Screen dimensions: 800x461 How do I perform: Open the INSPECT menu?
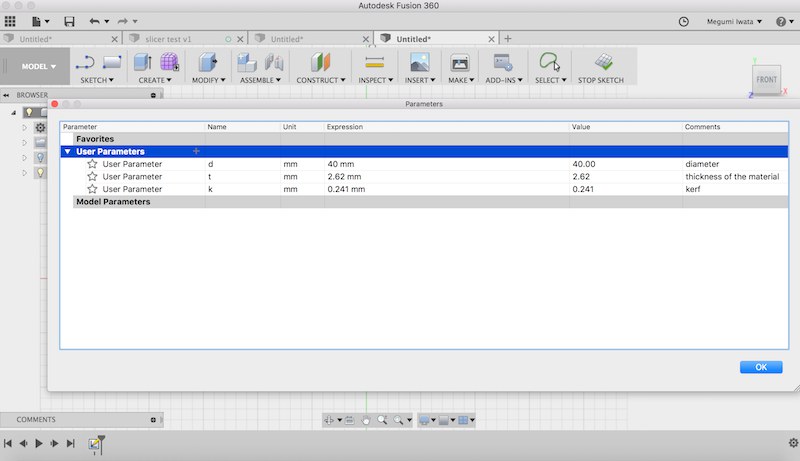376,80
